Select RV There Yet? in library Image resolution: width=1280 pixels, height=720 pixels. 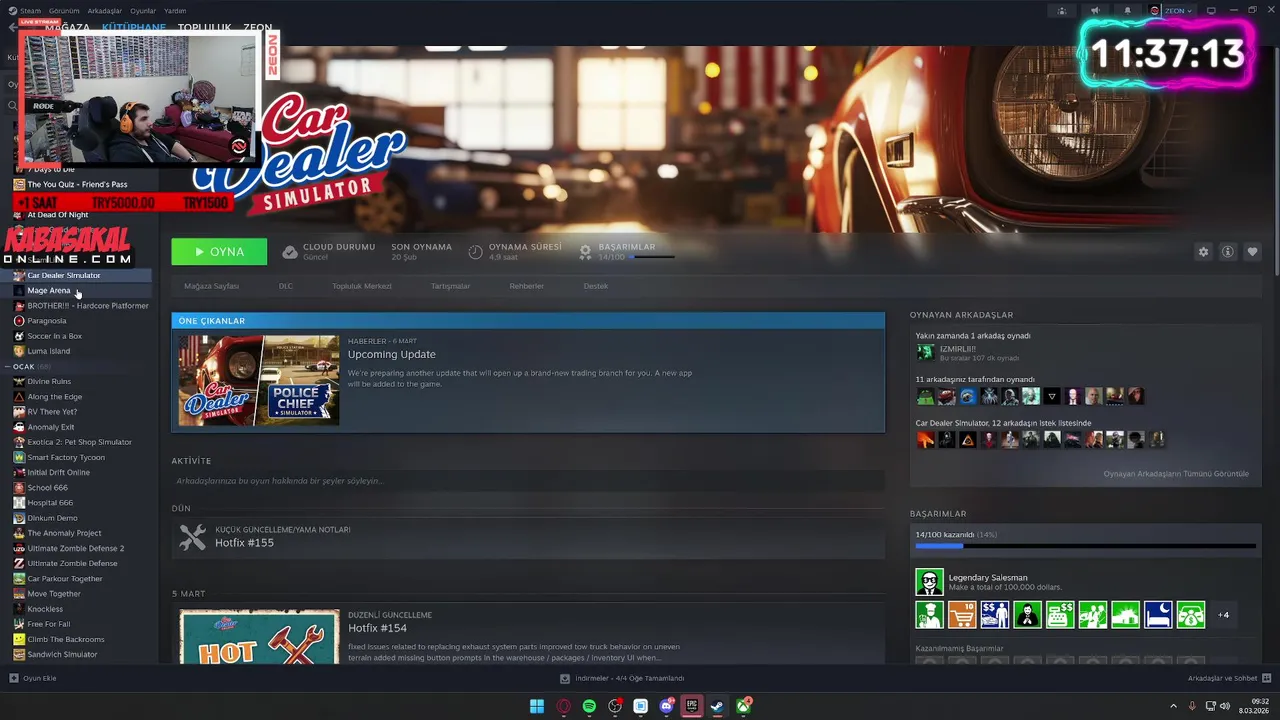click(x=52, y=412)
